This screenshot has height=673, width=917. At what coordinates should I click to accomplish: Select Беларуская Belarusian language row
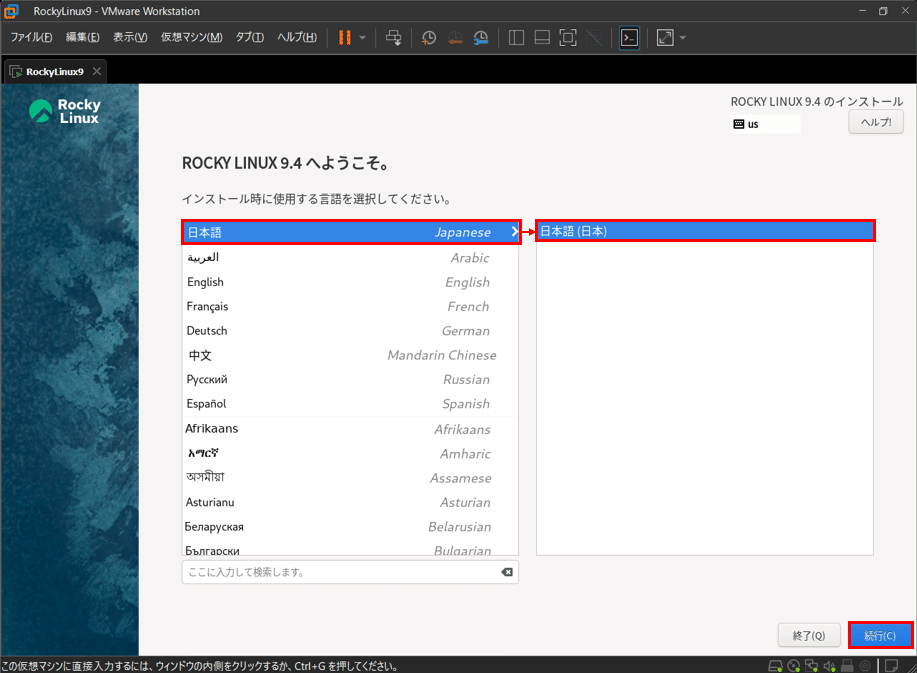pyautogui.click(x=350, y=527)
